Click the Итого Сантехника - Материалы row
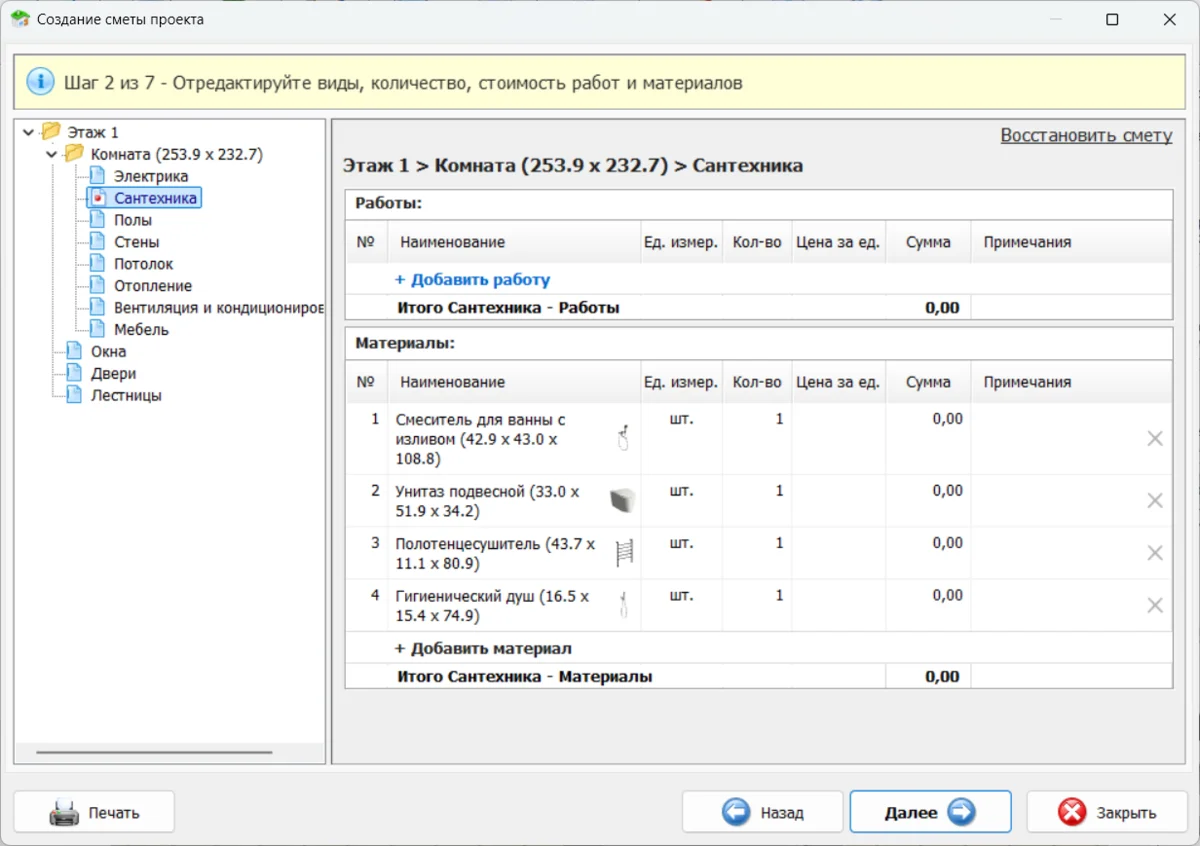The width and height of the screenshot is (1200, 846). click(759, 677)
